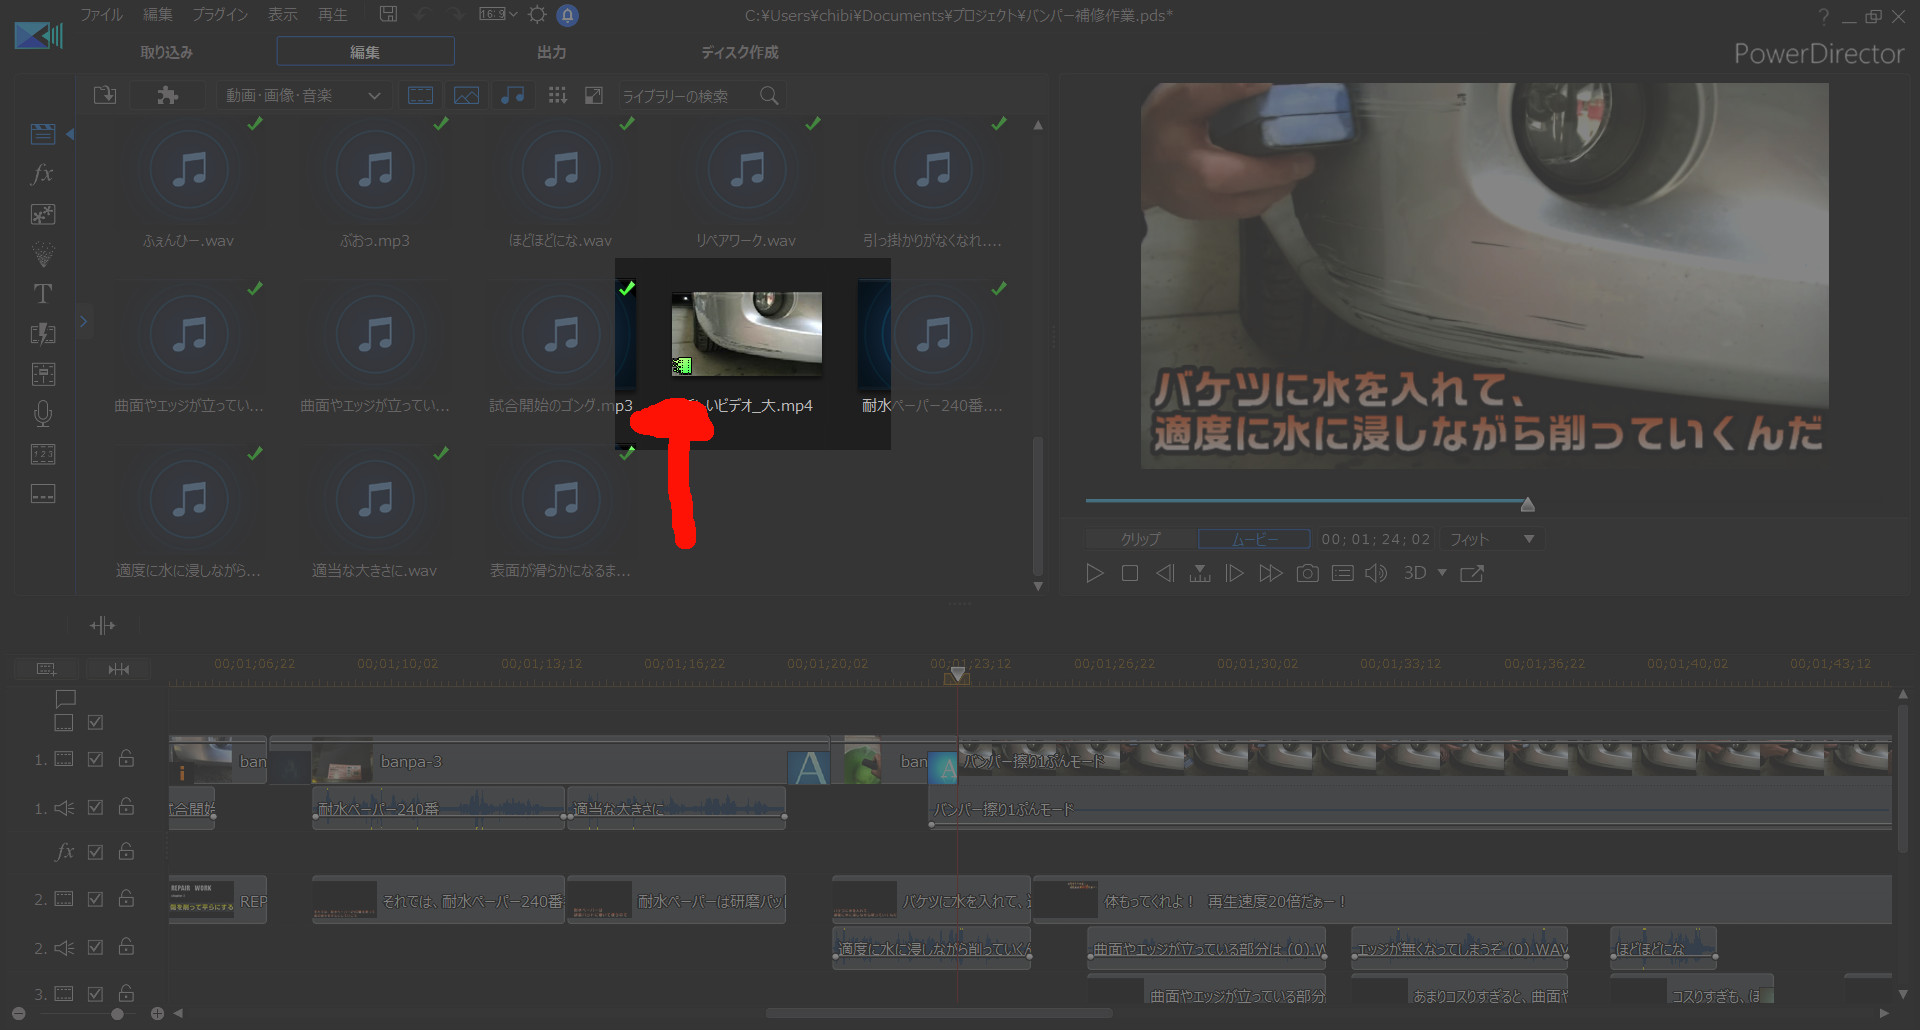Open the 3D mode dropdown arrow

(1442, 572)
